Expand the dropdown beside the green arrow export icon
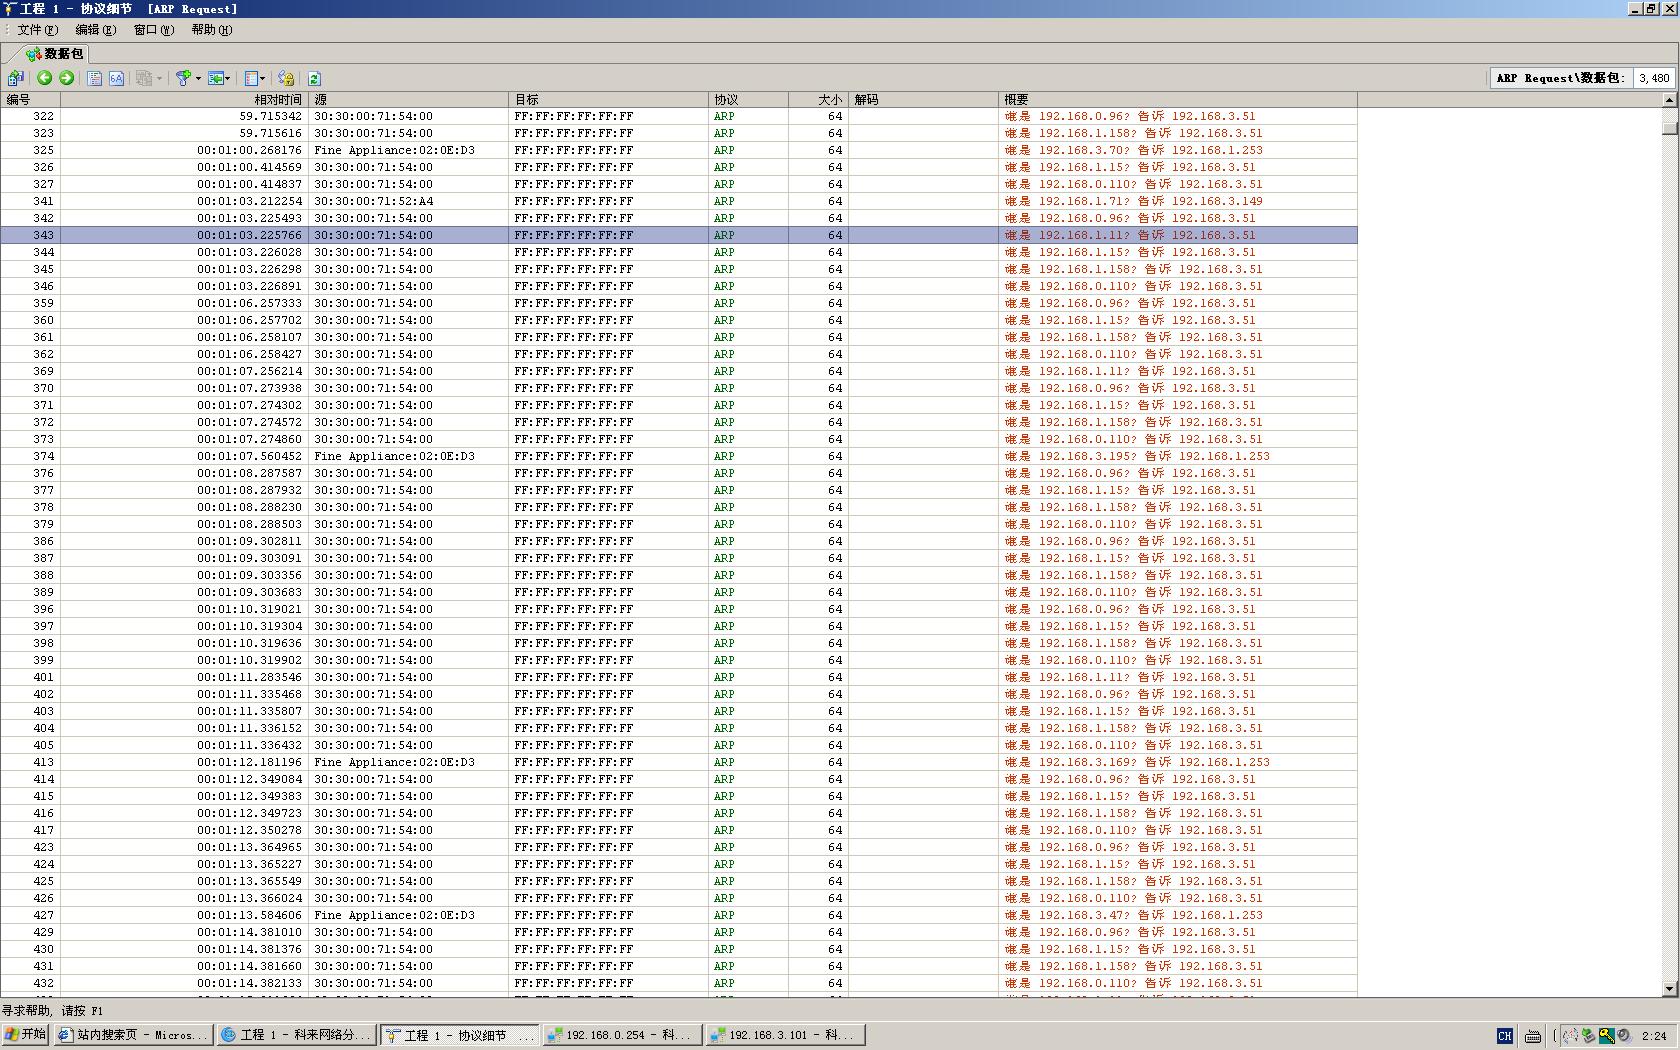Screen dimensions: 1680x1050 click(228, 78)
